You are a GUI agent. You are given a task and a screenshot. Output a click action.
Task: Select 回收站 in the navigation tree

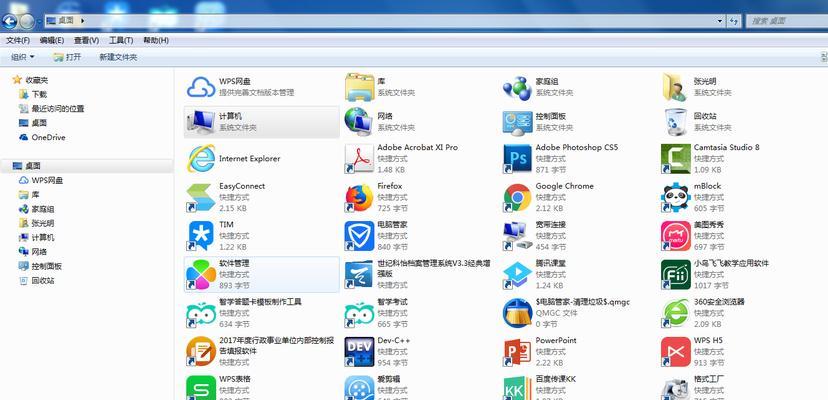pyautogui.click(x=43, y=281)
